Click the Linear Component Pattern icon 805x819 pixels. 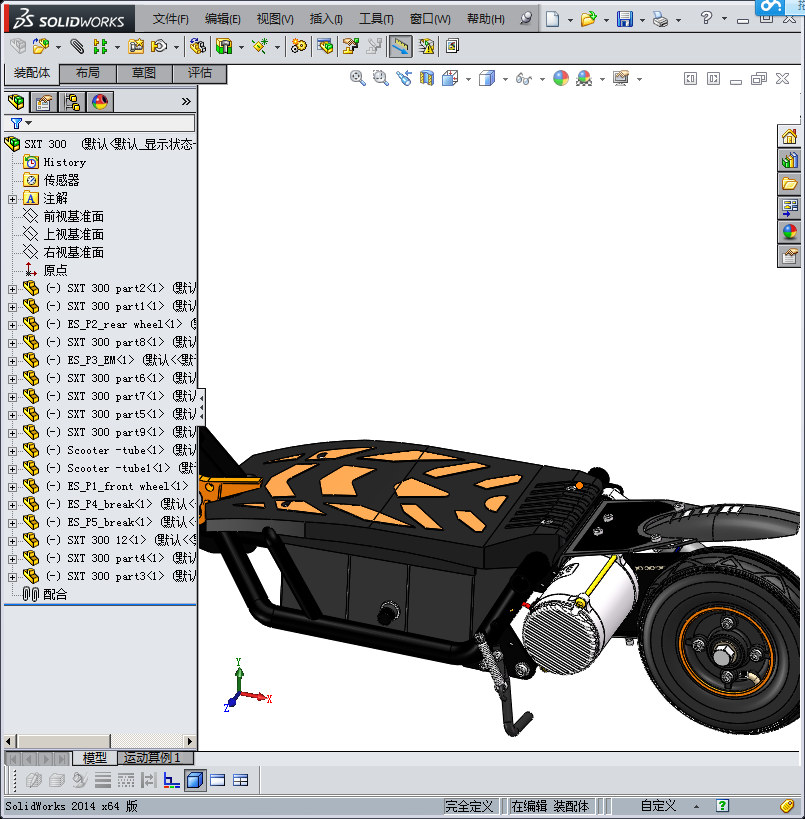100,46
